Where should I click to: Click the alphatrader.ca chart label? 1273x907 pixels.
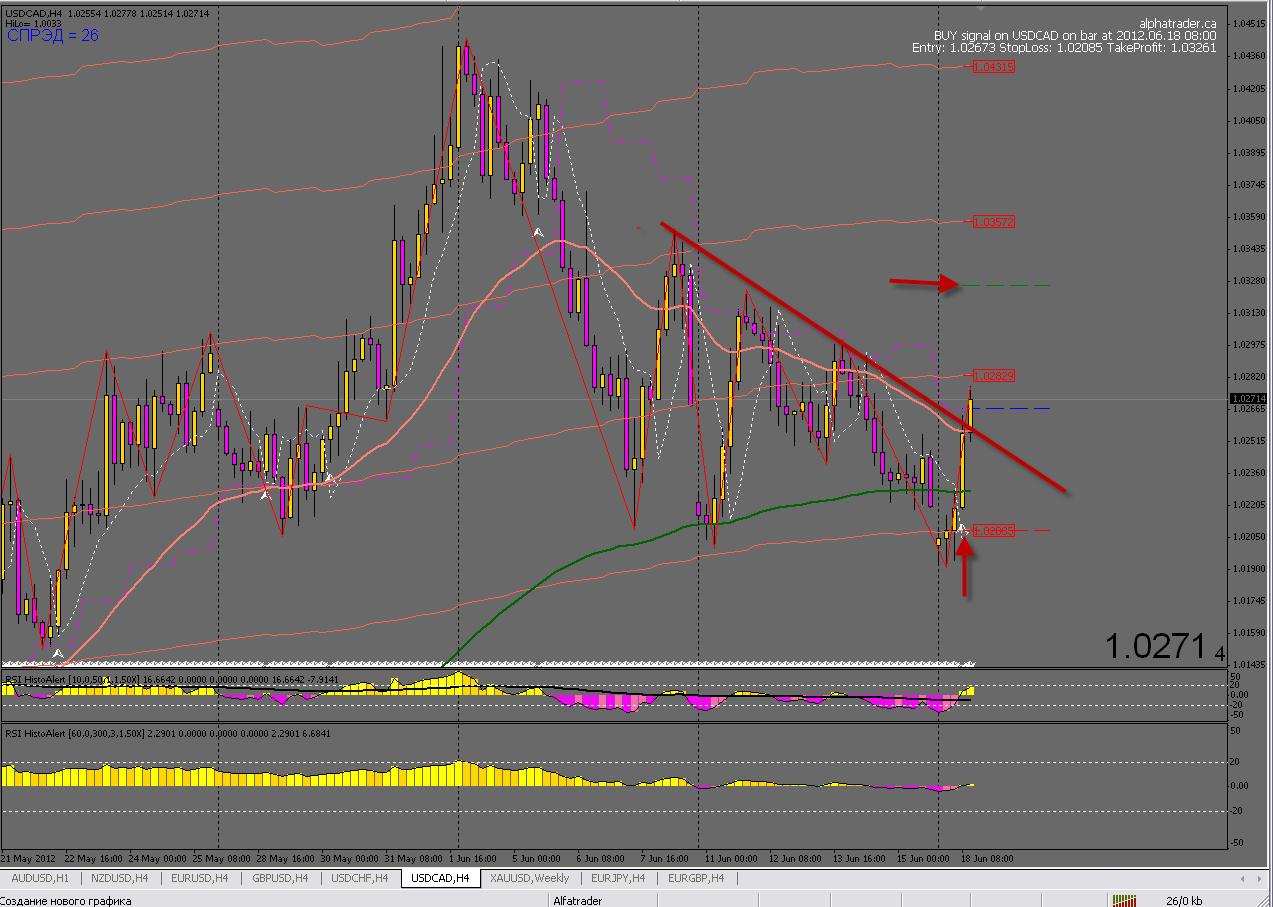coord(1177,23)
